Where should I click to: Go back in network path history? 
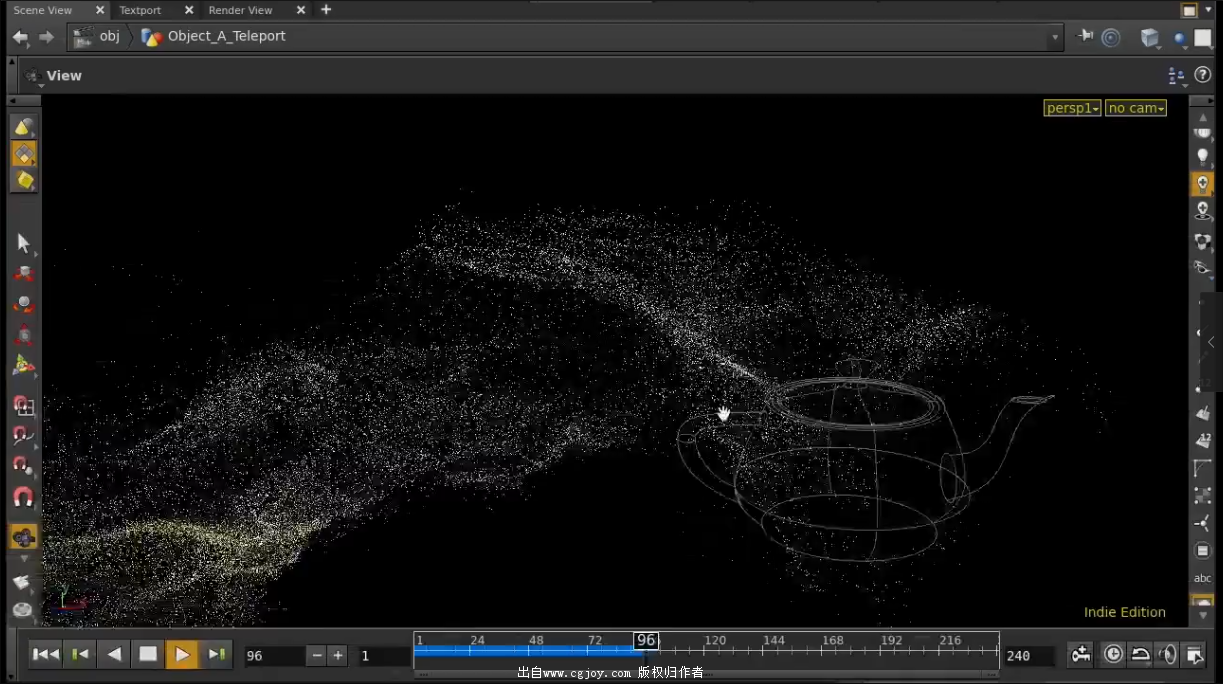coord(20,37)
